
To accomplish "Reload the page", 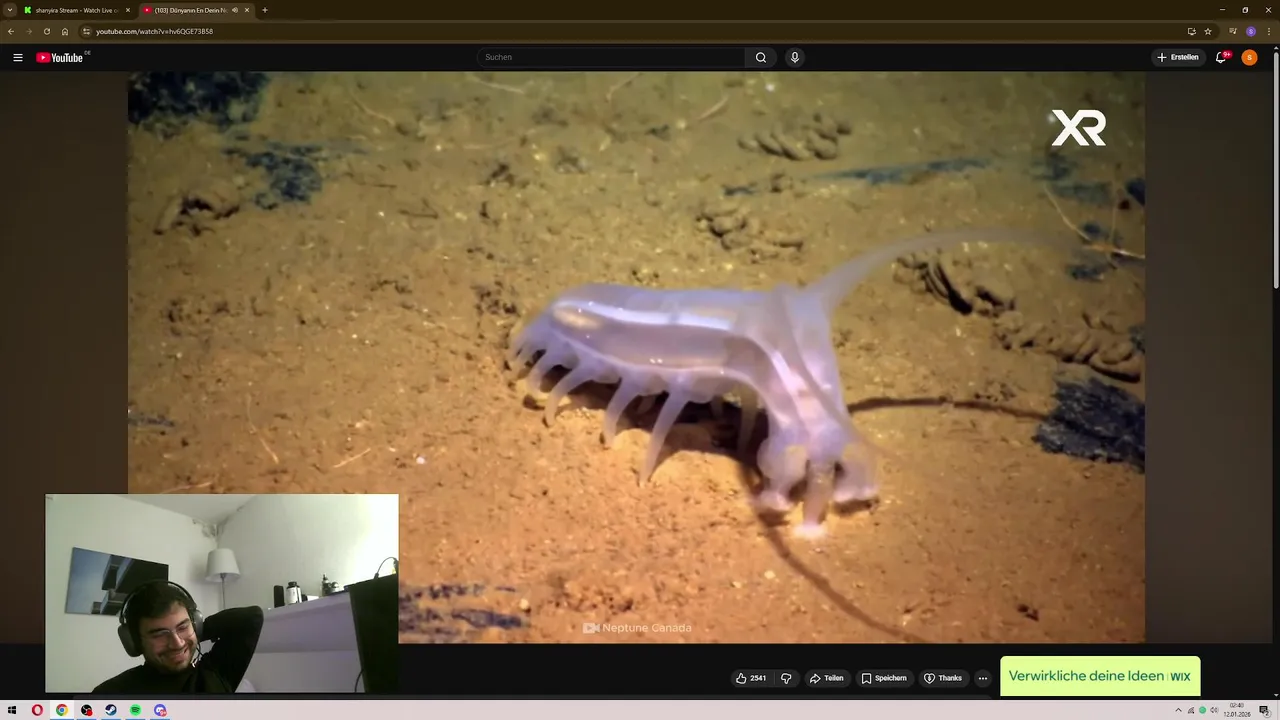I will pyautogui.click(x=46, y=31).
